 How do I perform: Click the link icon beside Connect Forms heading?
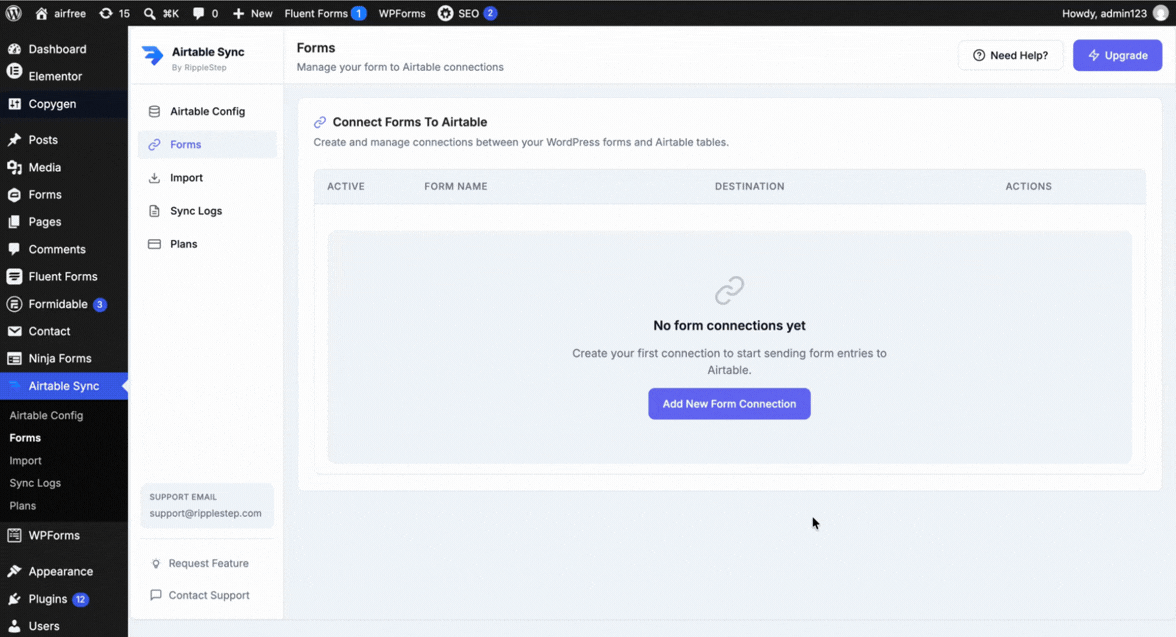pyautogui.click(x=320, y=122)
